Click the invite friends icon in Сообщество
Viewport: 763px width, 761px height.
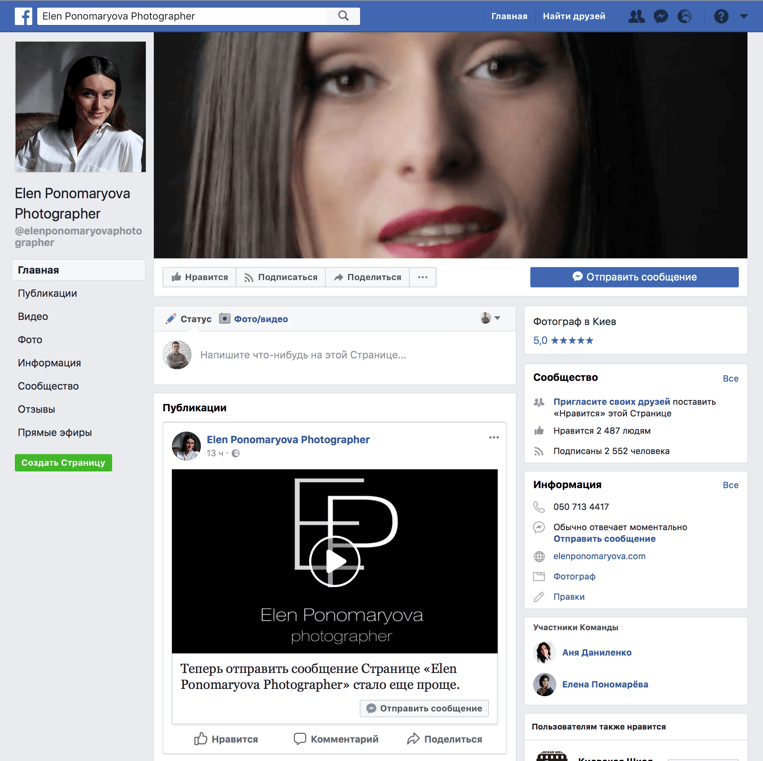539,402
